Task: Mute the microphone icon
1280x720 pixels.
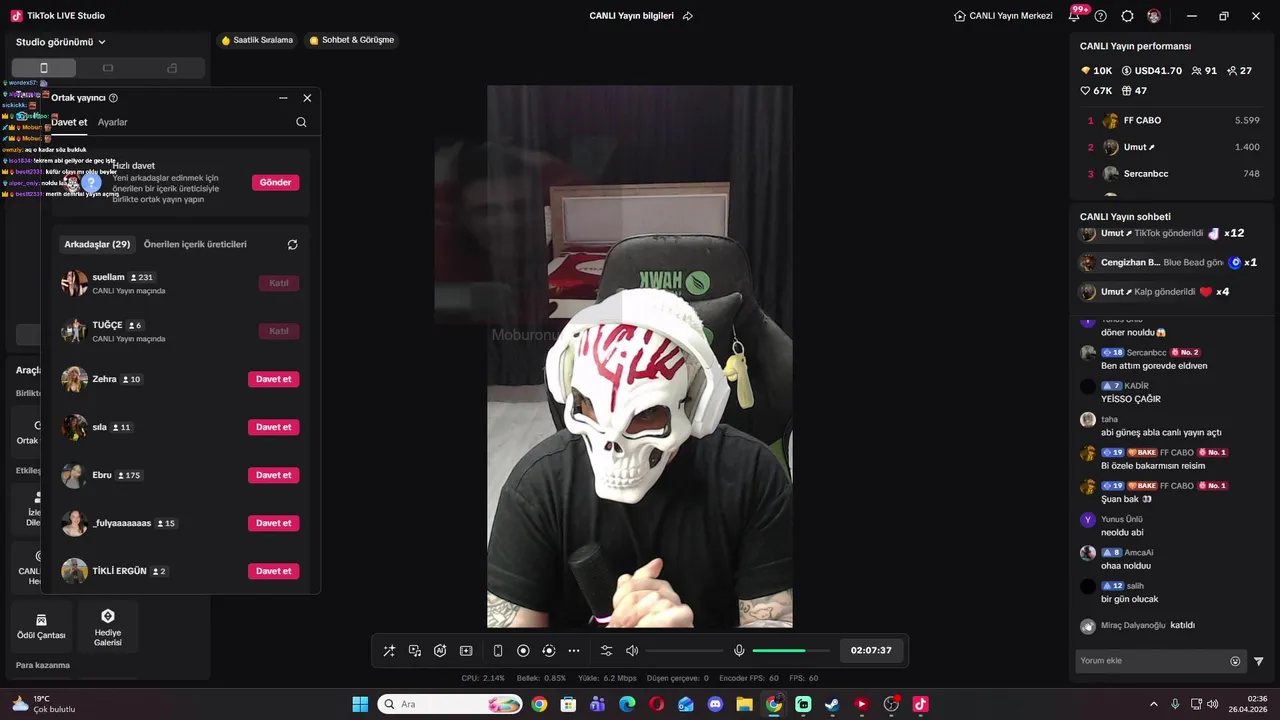Action: pyautogui.click(x=739, y=651)
